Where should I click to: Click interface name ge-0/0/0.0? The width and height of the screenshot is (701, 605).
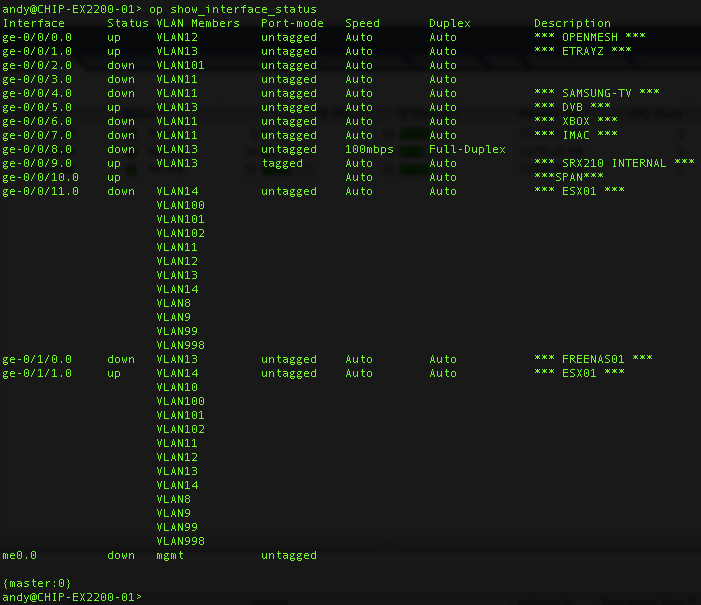click(37, 38)
